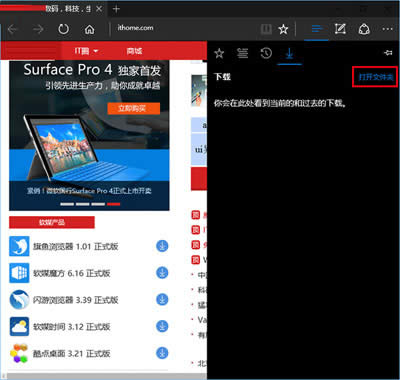
Task: Switch to History tab in Hub
Action: pyautogui.click(x=266, y=53)
